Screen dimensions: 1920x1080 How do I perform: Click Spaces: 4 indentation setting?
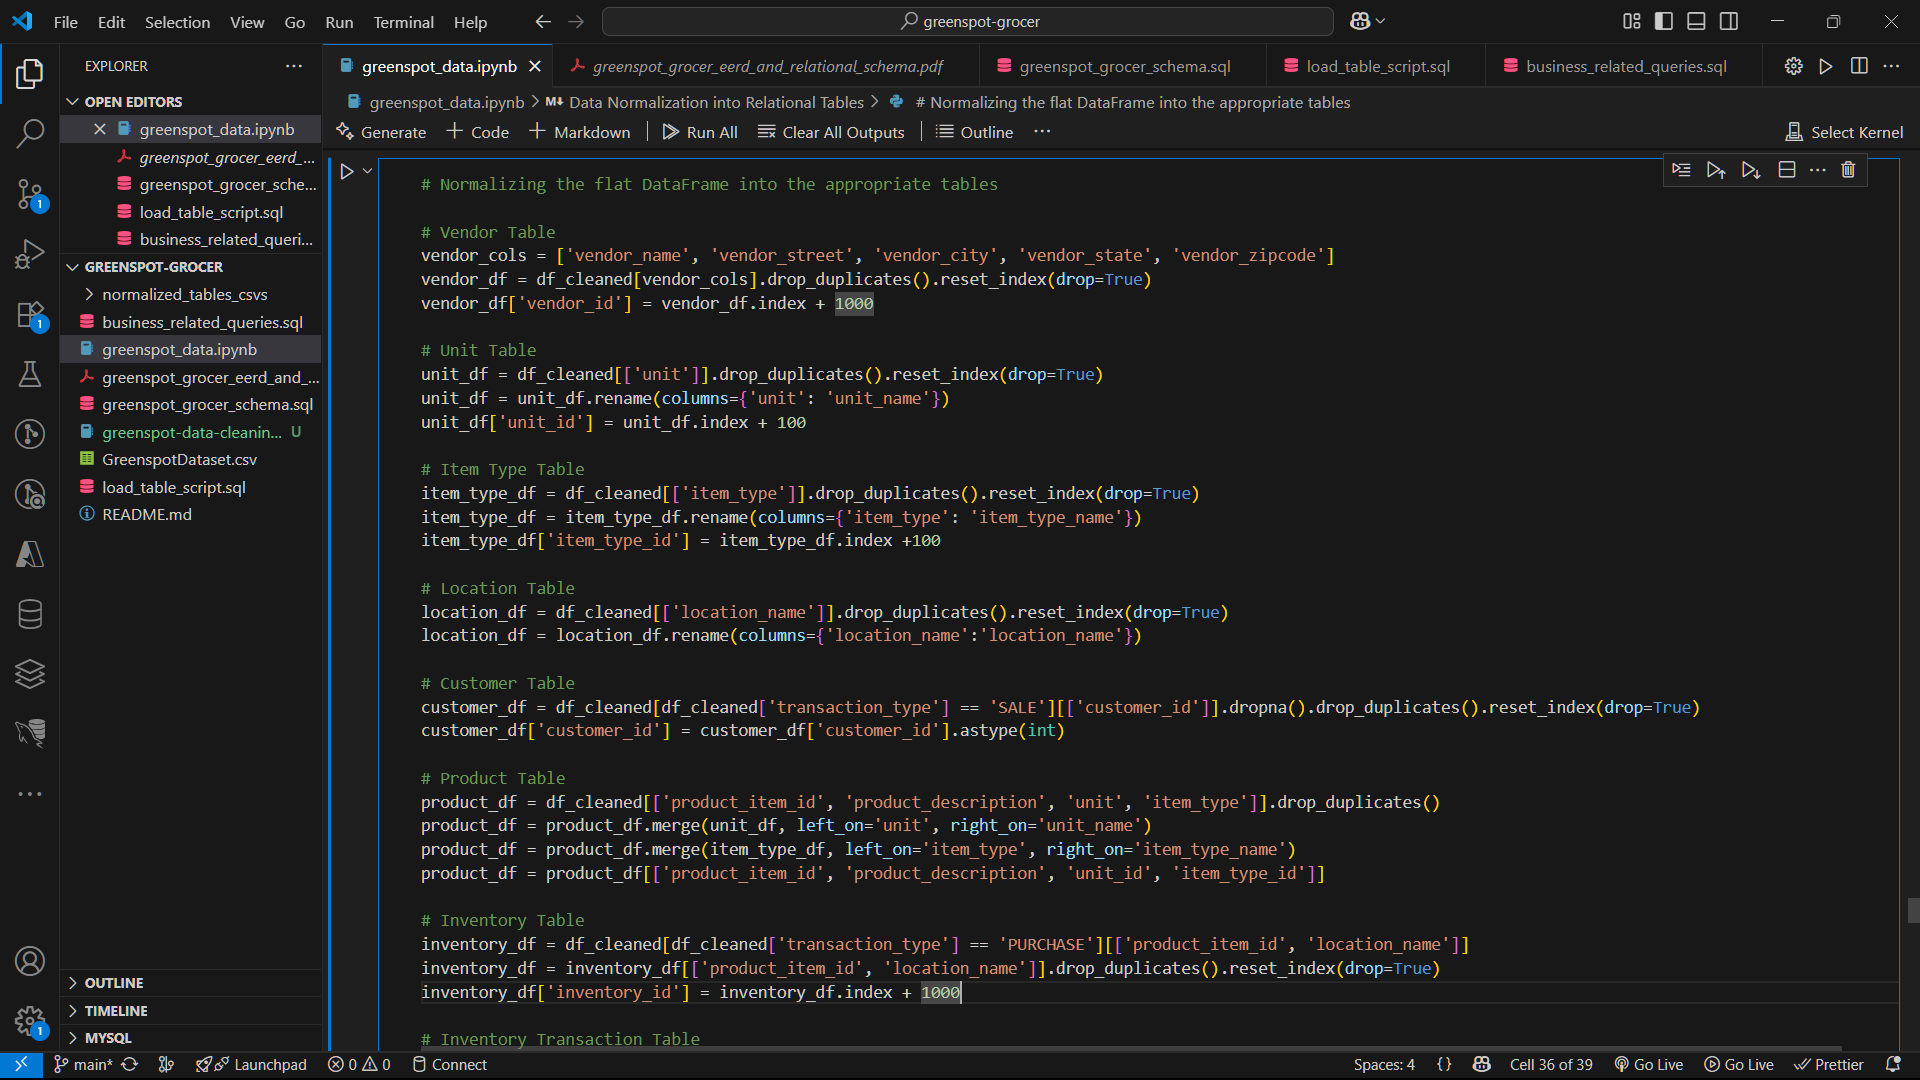point(1384,1065)
